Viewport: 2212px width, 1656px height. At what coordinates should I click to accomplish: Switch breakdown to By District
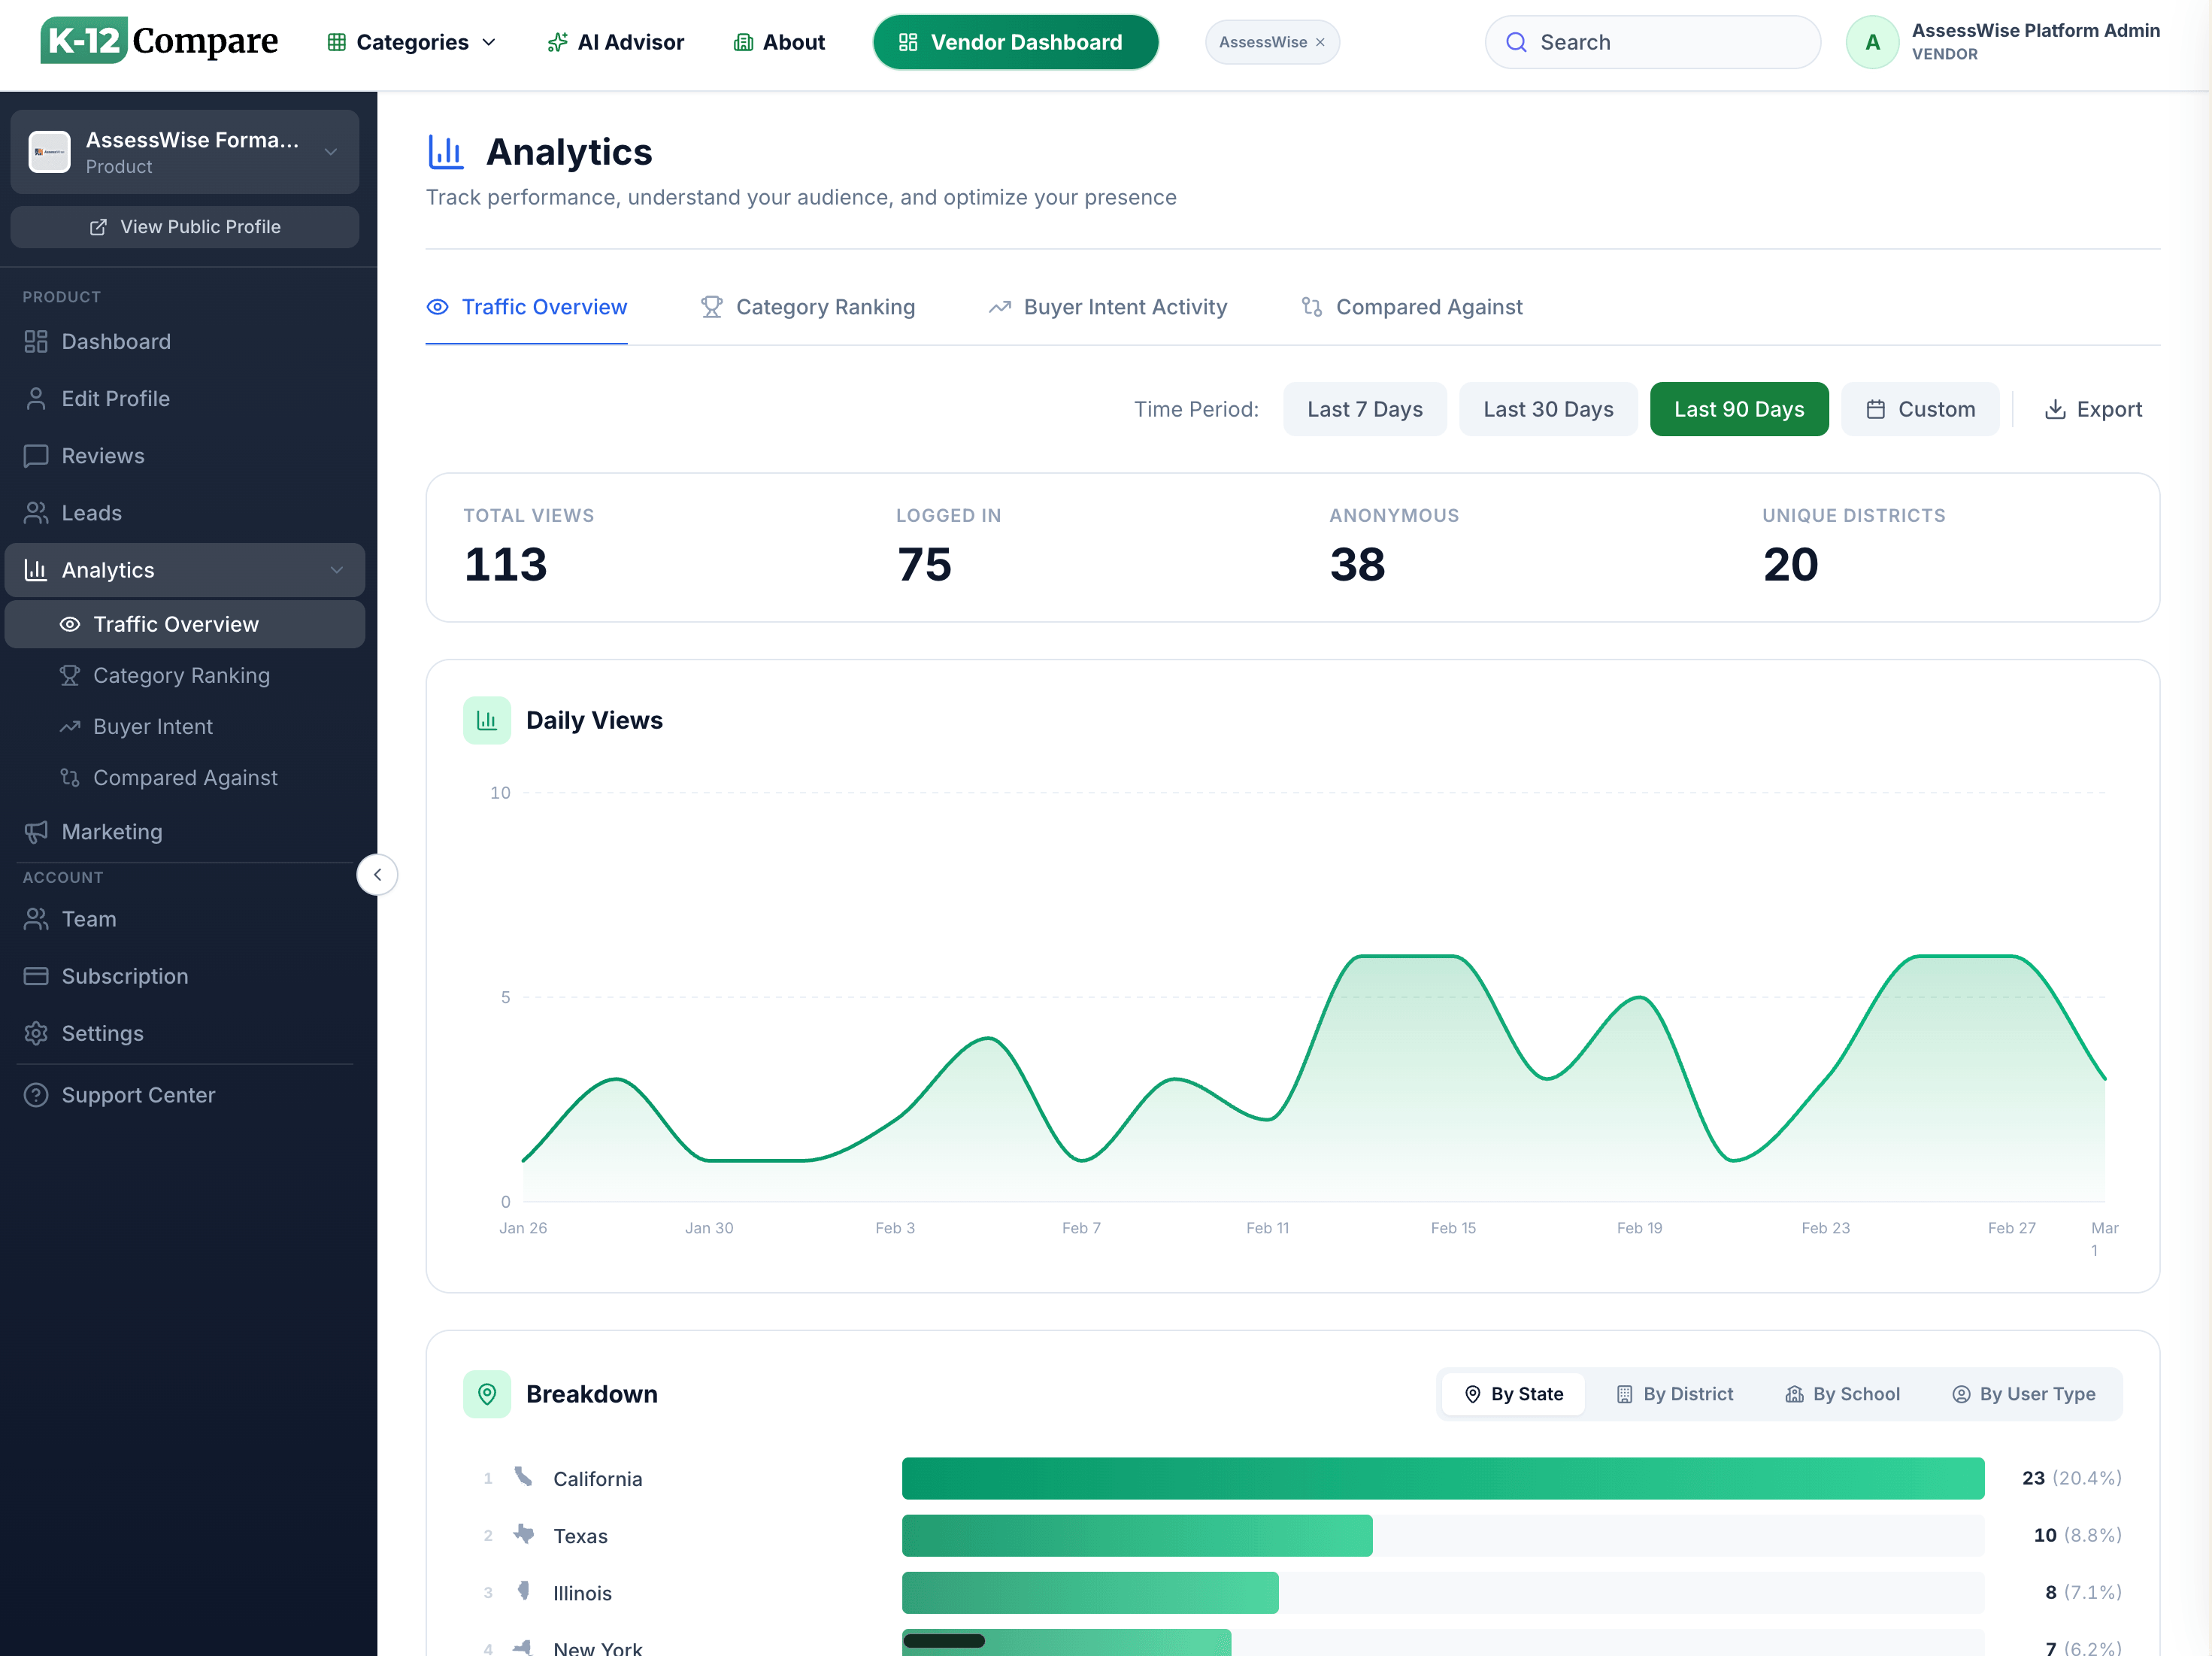pos(1674,1393)
